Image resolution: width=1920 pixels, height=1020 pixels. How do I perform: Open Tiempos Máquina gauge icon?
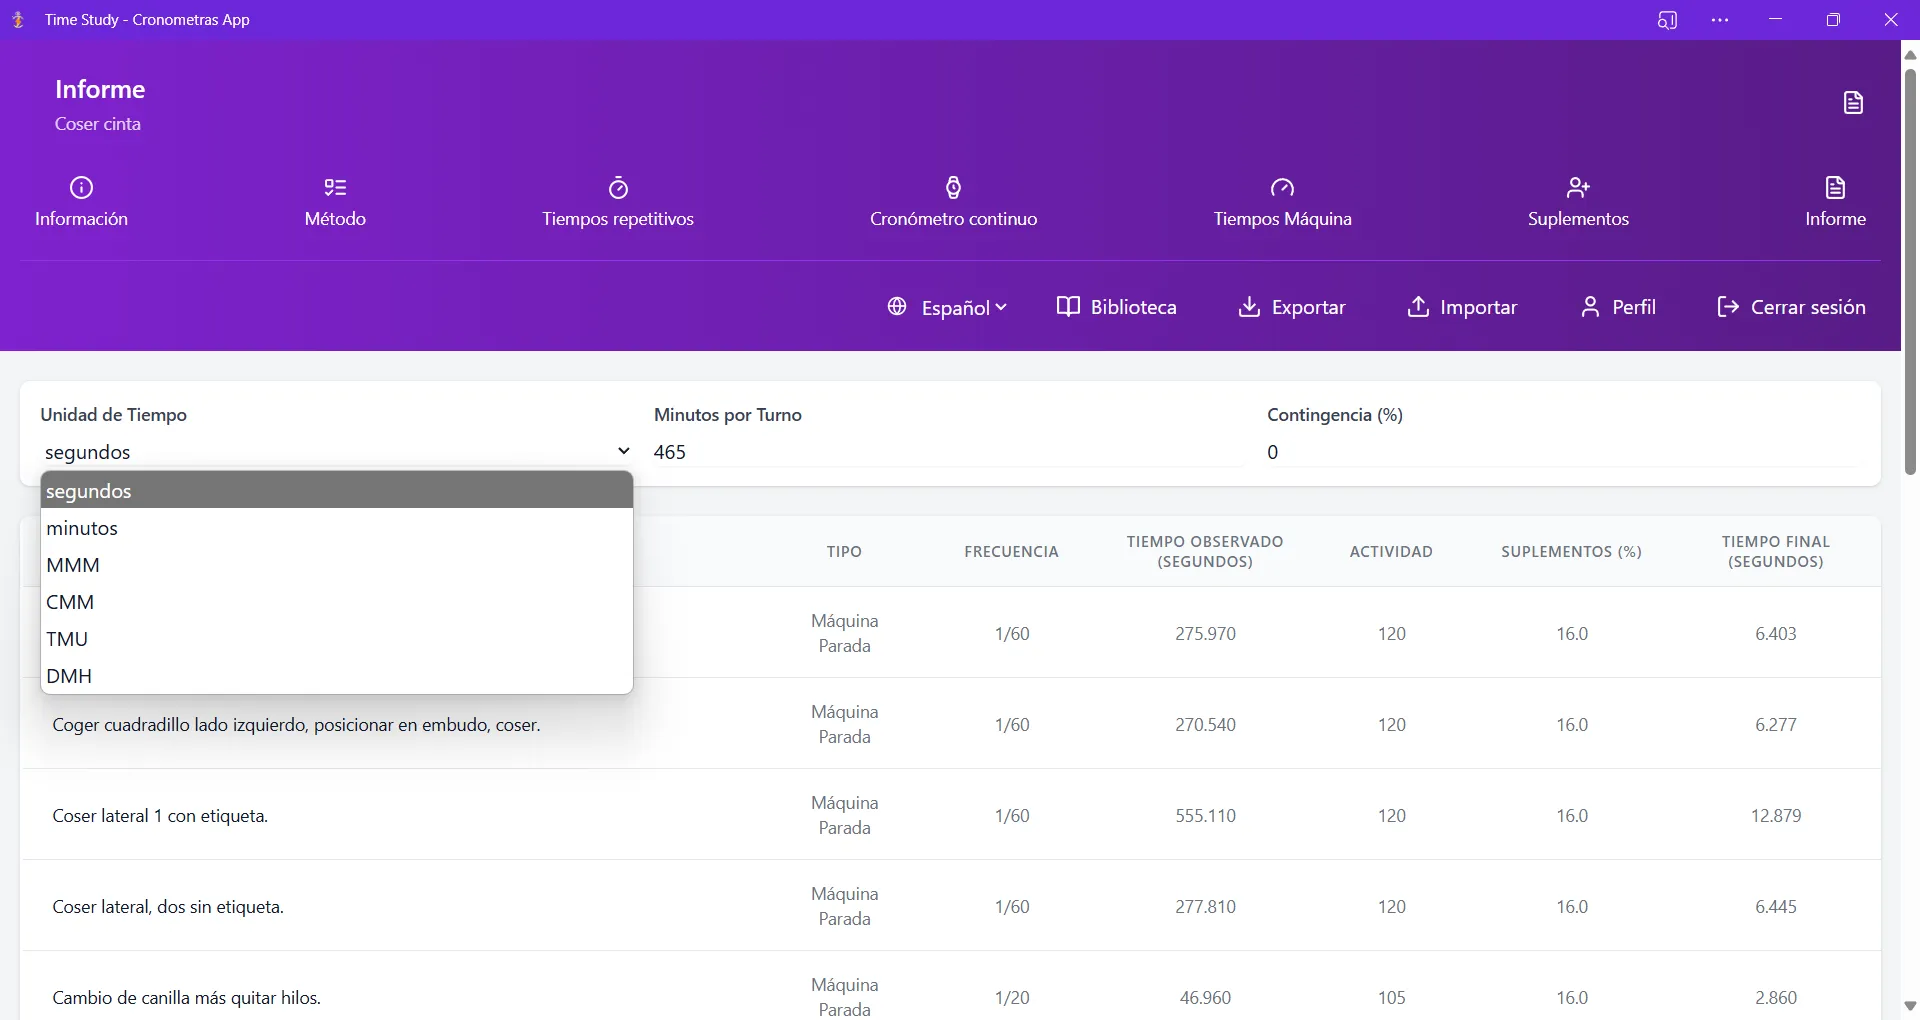pyautogui.click(x=1282, y=187)
